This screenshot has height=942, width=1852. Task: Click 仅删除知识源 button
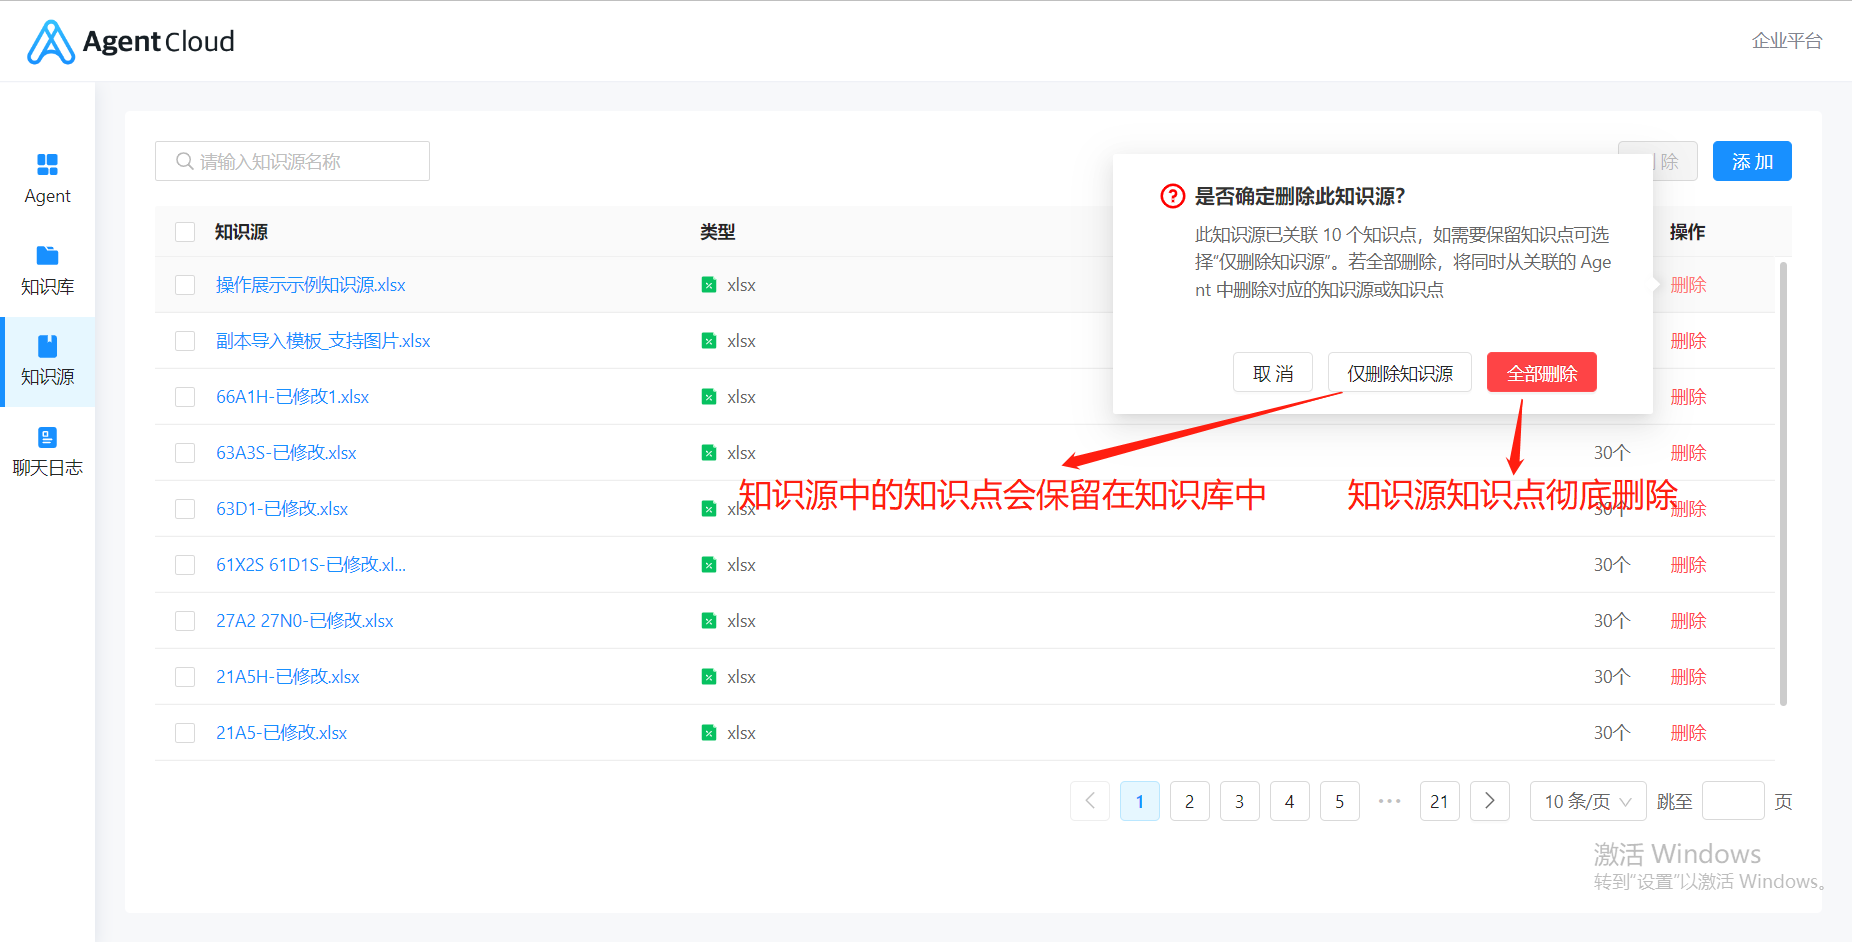pos(1400,373)
